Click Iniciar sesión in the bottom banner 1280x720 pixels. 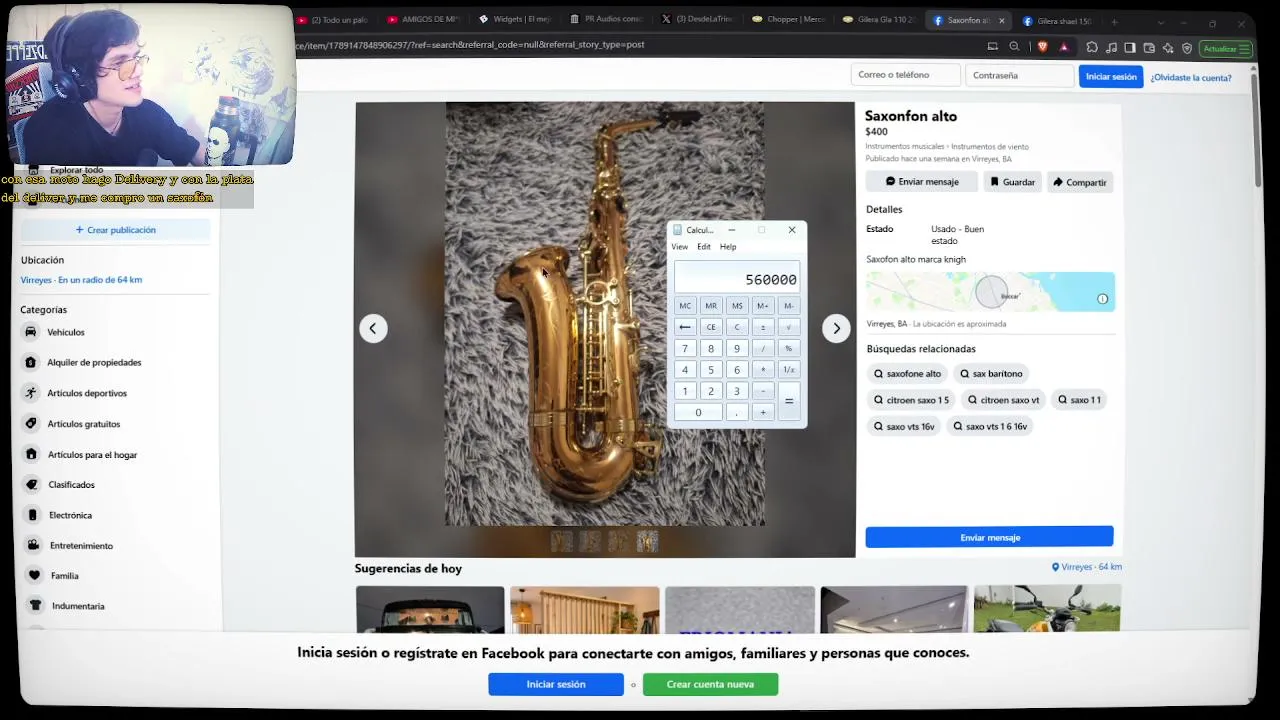[556, 684]
